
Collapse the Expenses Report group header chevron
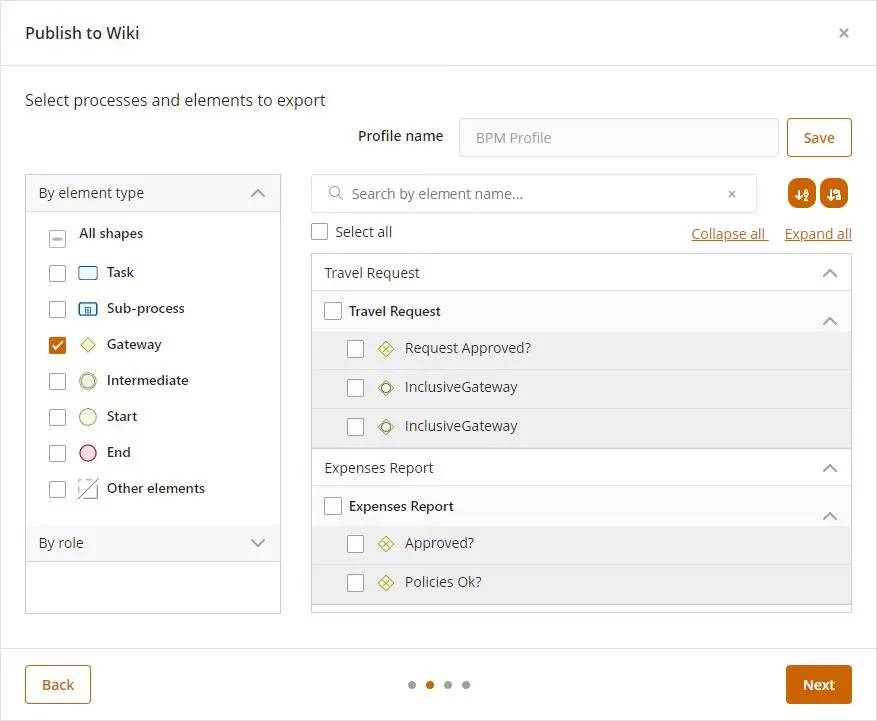[x=830, y=468]
